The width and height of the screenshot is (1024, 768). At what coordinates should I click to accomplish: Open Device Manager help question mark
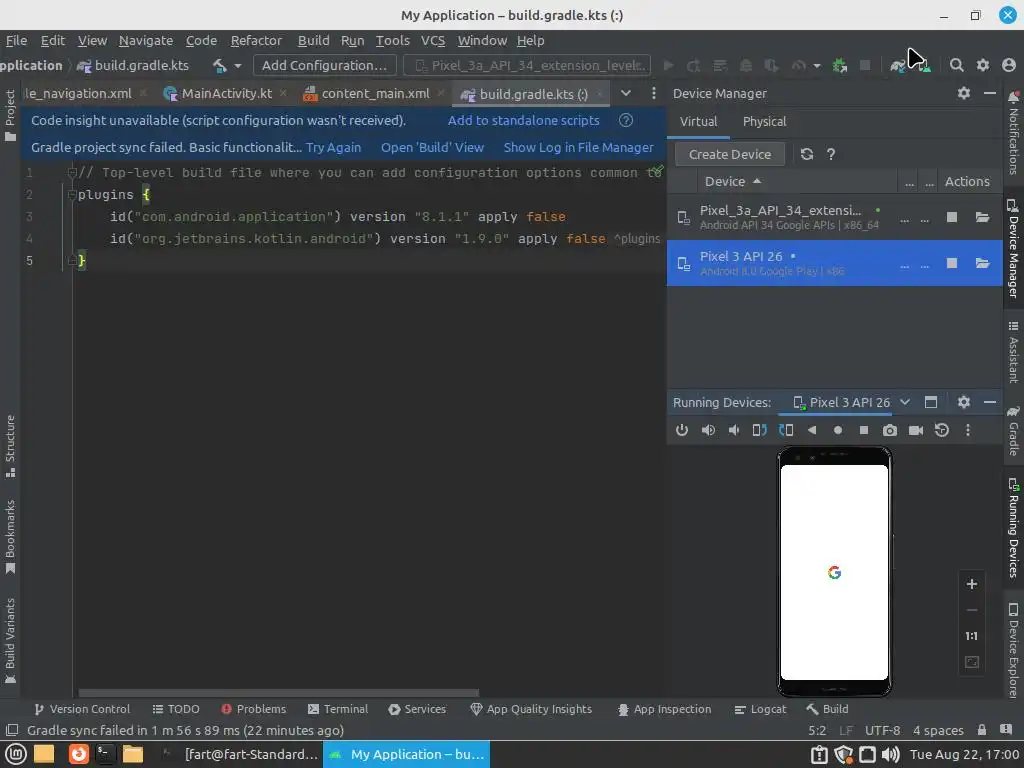(x=831, y=154)
